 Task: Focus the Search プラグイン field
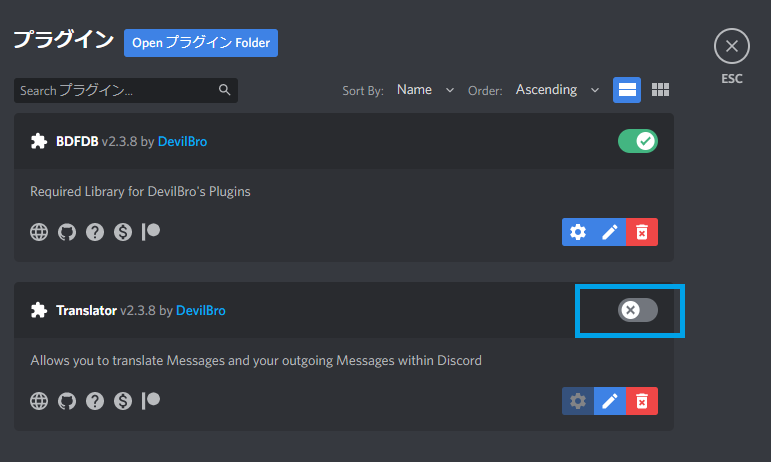point(126,90)
